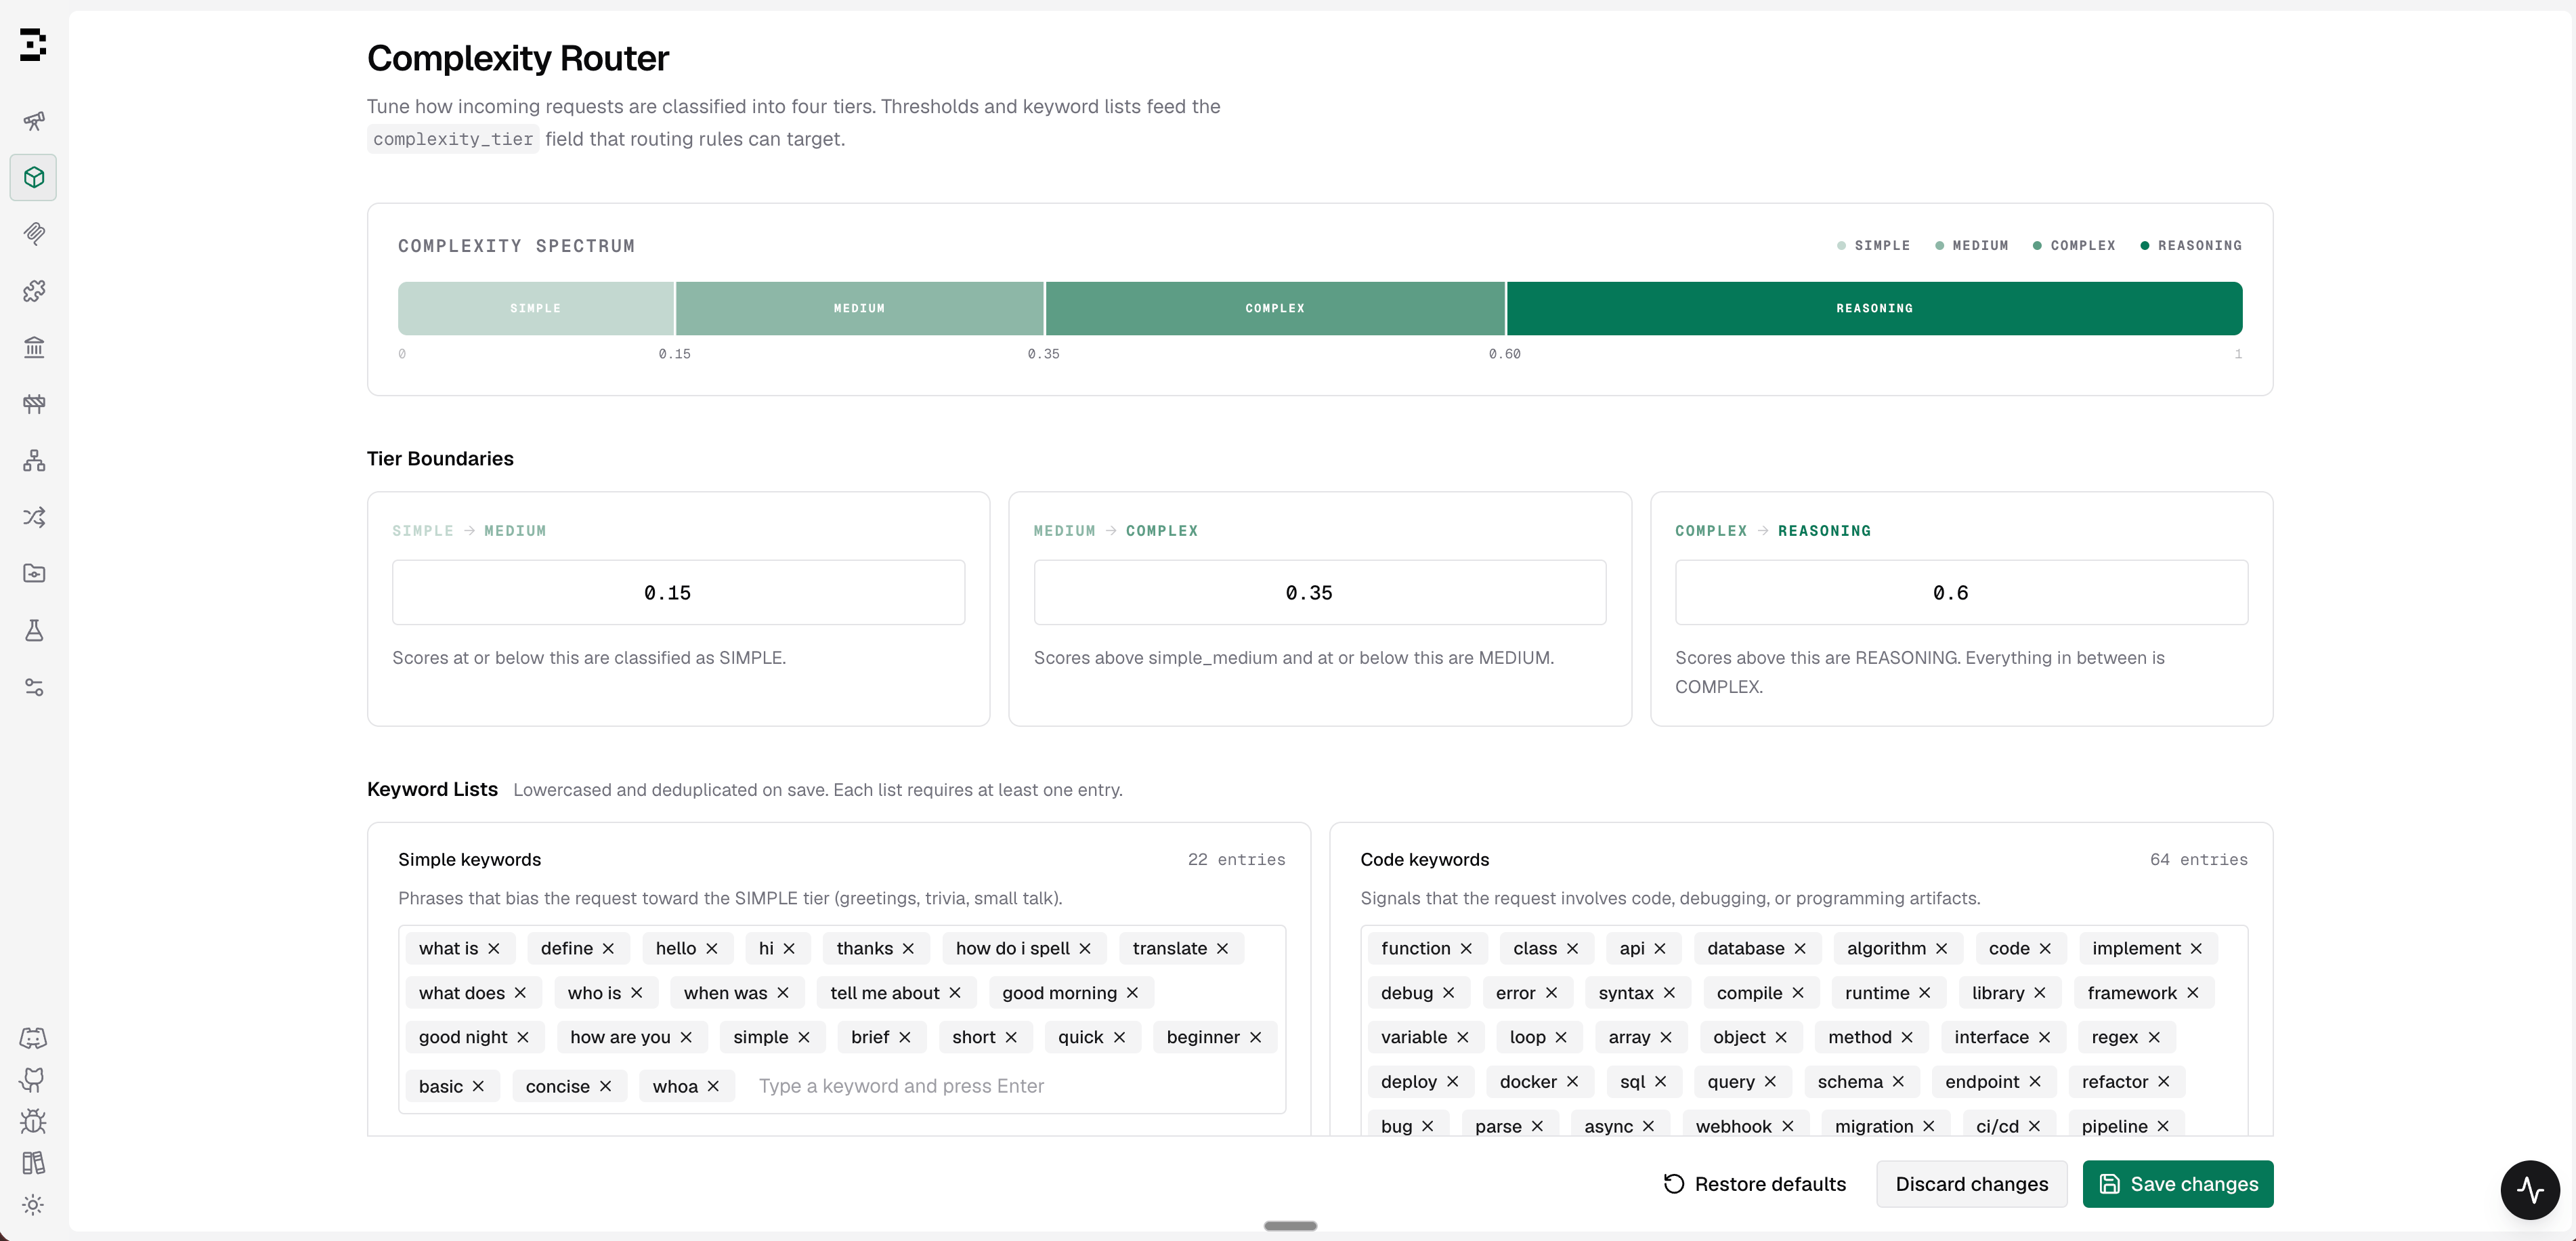Screen dimensions: 2576x1241
Task: Click the complexity_tier code label
Action: coord(453,139)
